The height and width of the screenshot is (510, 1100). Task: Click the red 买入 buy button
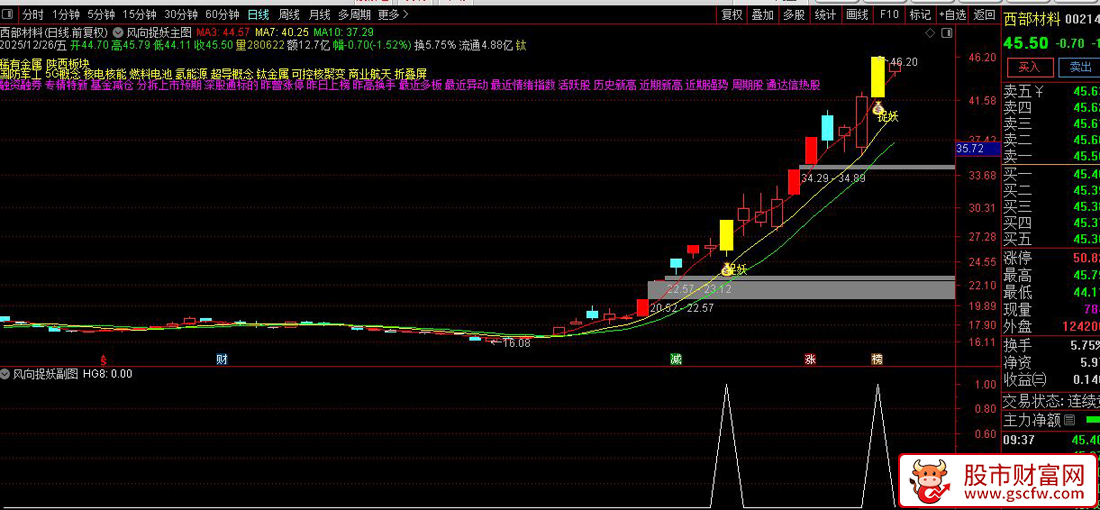point(1029,67)
